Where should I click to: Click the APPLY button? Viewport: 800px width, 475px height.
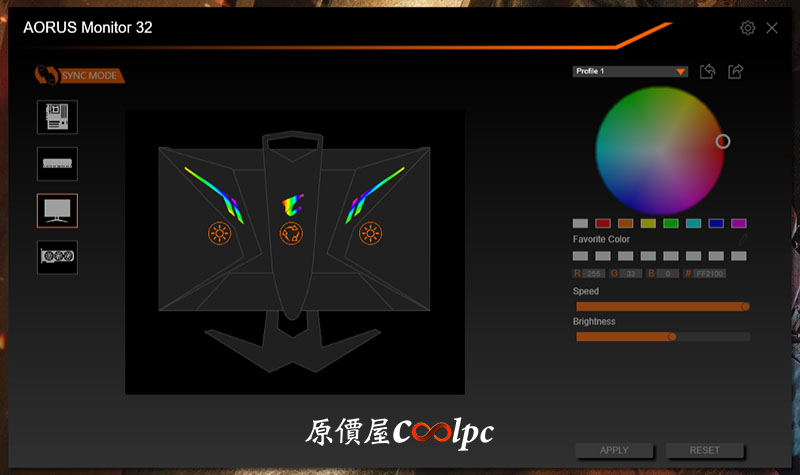[614, 451]
